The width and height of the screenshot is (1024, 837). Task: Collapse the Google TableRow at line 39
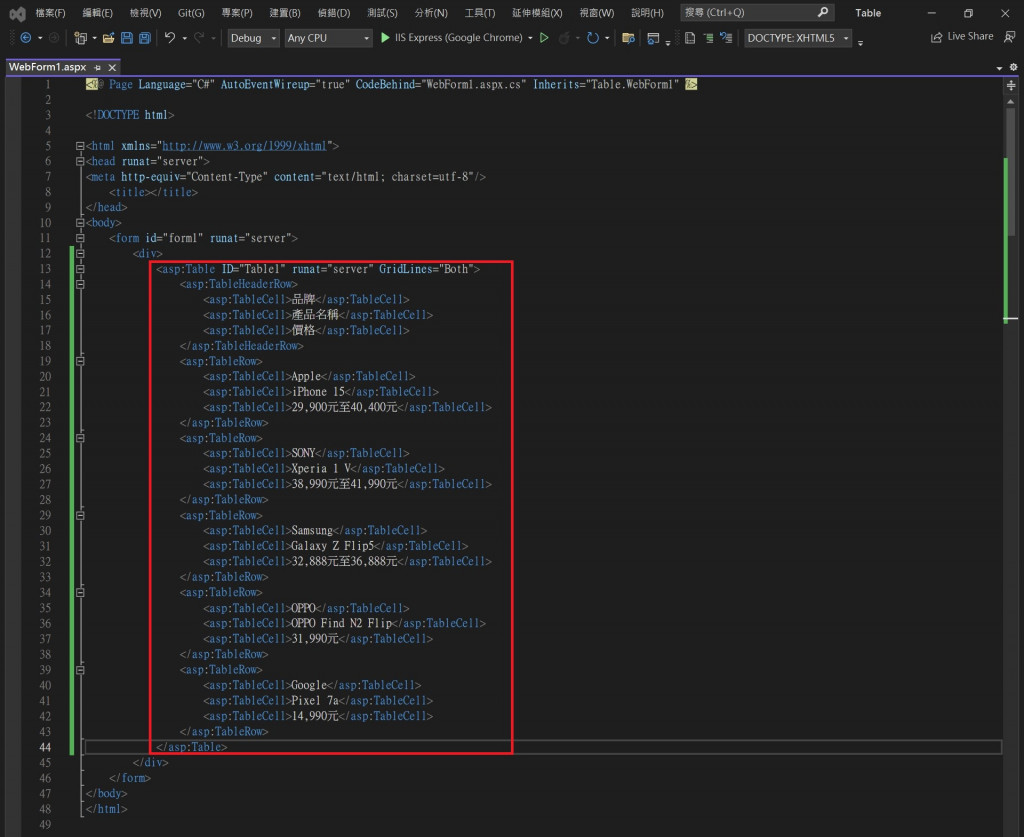[x=80, y=670]
